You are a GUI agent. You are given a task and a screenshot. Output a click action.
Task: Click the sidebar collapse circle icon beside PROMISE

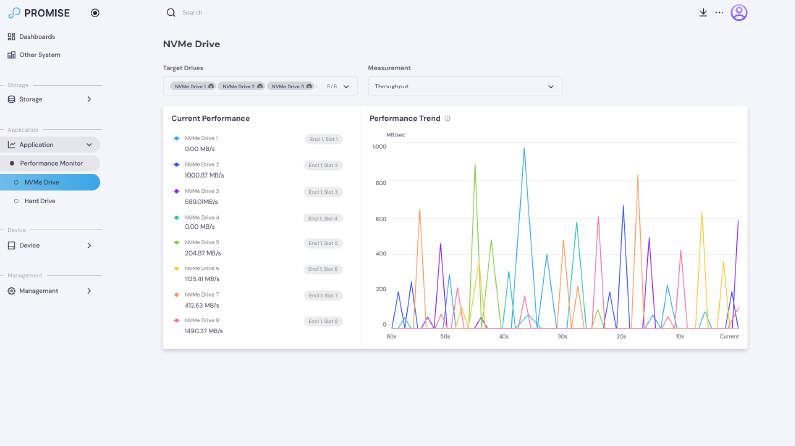95,13
